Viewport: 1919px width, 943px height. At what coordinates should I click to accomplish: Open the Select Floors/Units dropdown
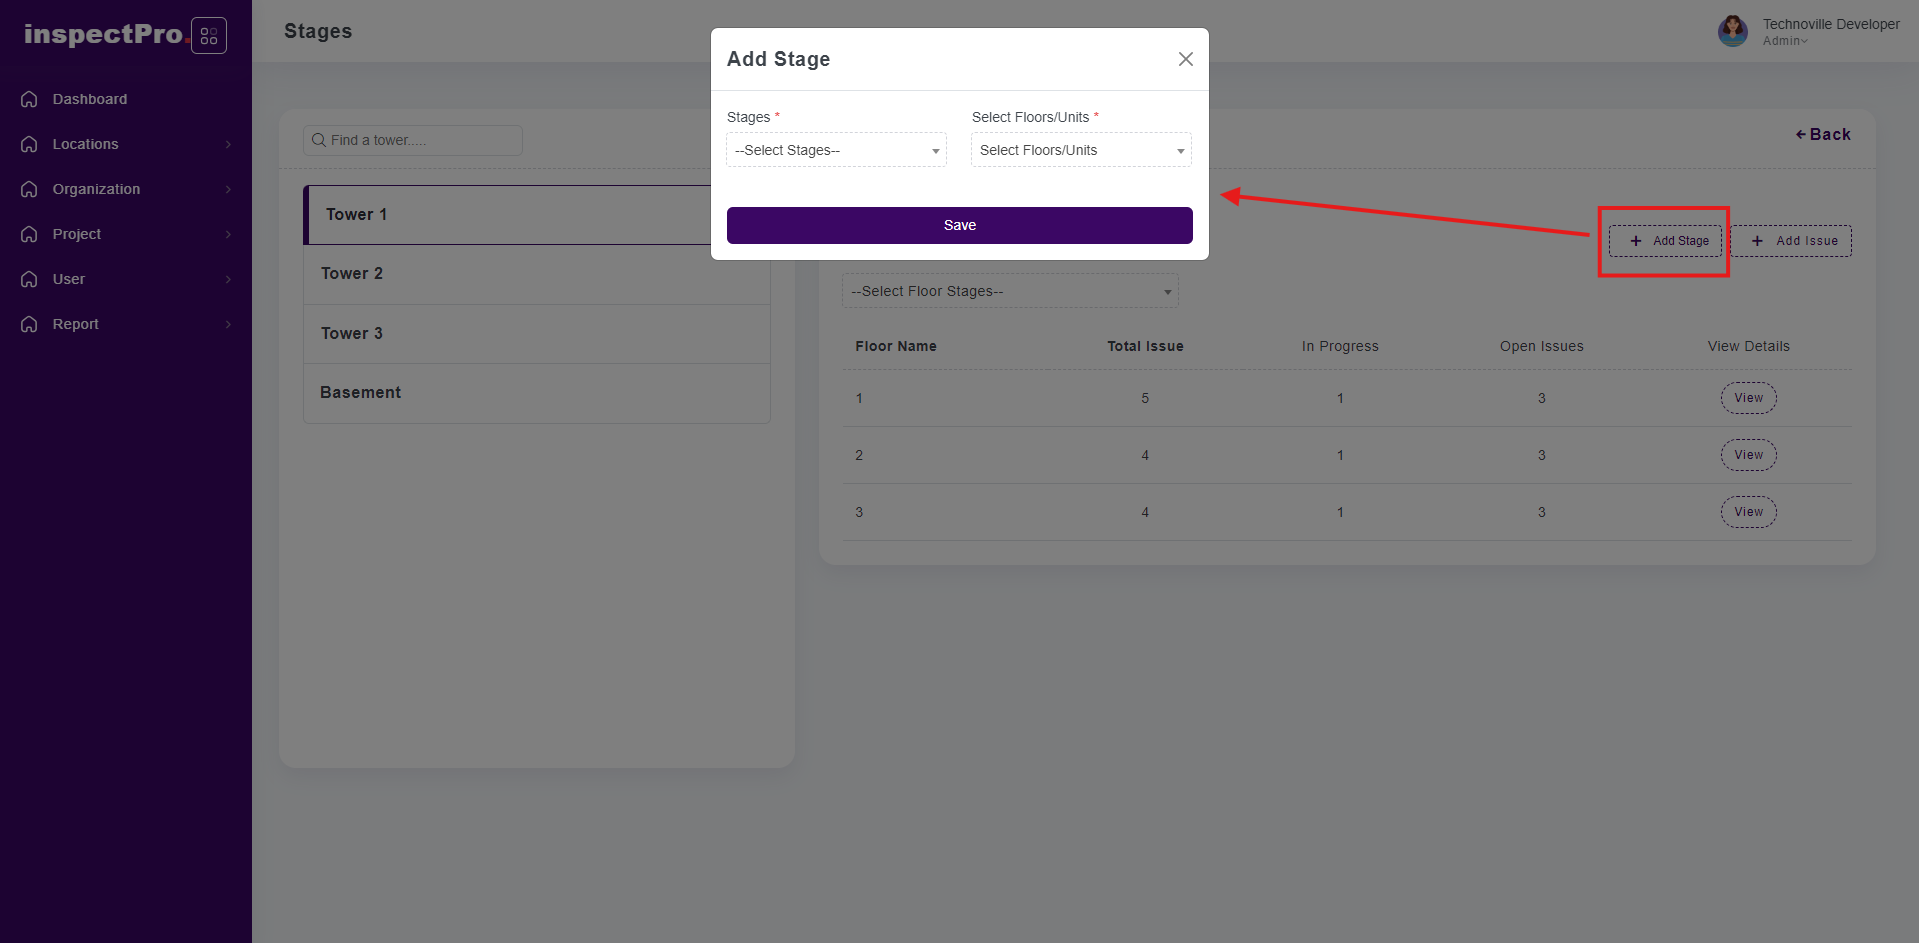coord(1081,150)
